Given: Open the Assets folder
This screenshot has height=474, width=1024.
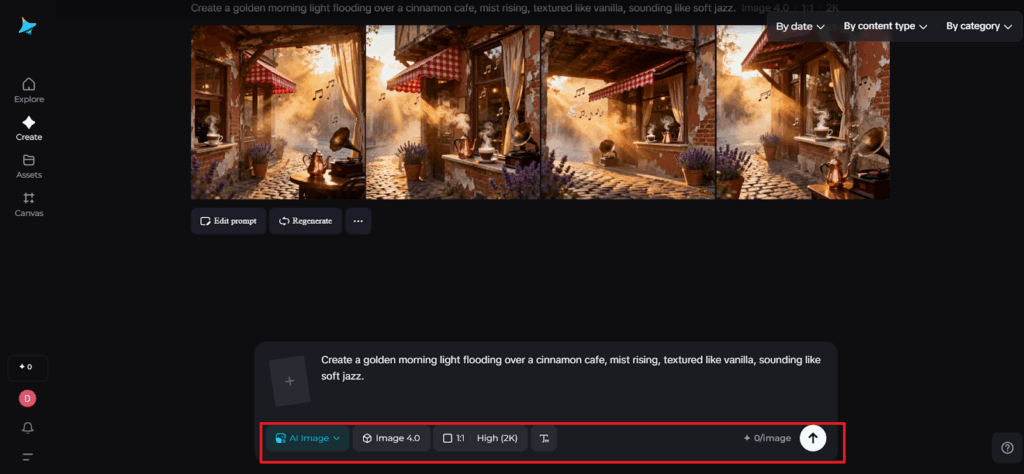Looking at the screenshot, I should coord(28,166).
